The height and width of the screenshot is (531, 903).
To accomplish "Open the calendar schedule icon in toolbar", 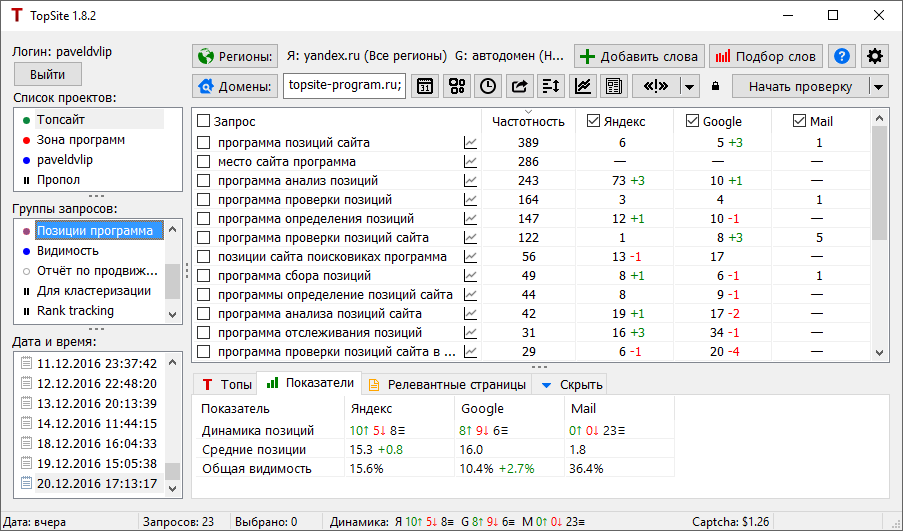I will click(425, 86).
